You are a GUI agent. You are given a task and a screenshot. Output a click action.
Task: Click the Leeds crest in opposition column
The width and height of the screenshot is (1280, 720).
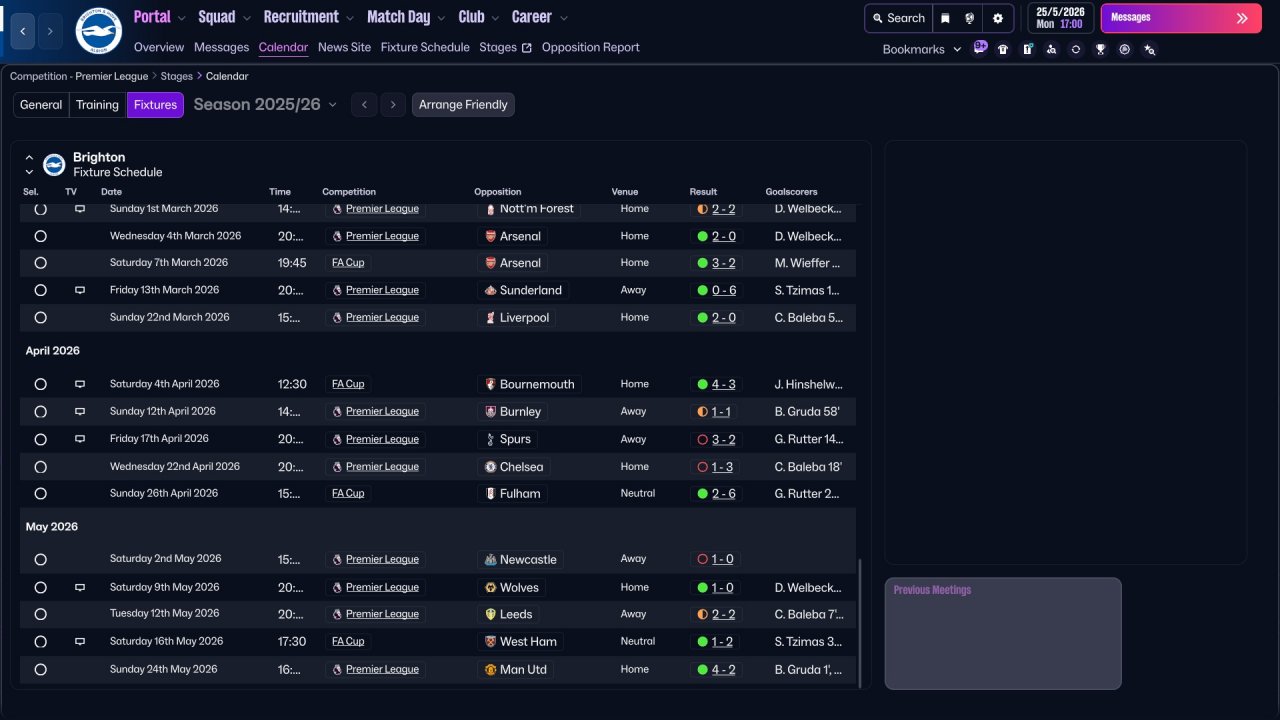pos(490,614)
